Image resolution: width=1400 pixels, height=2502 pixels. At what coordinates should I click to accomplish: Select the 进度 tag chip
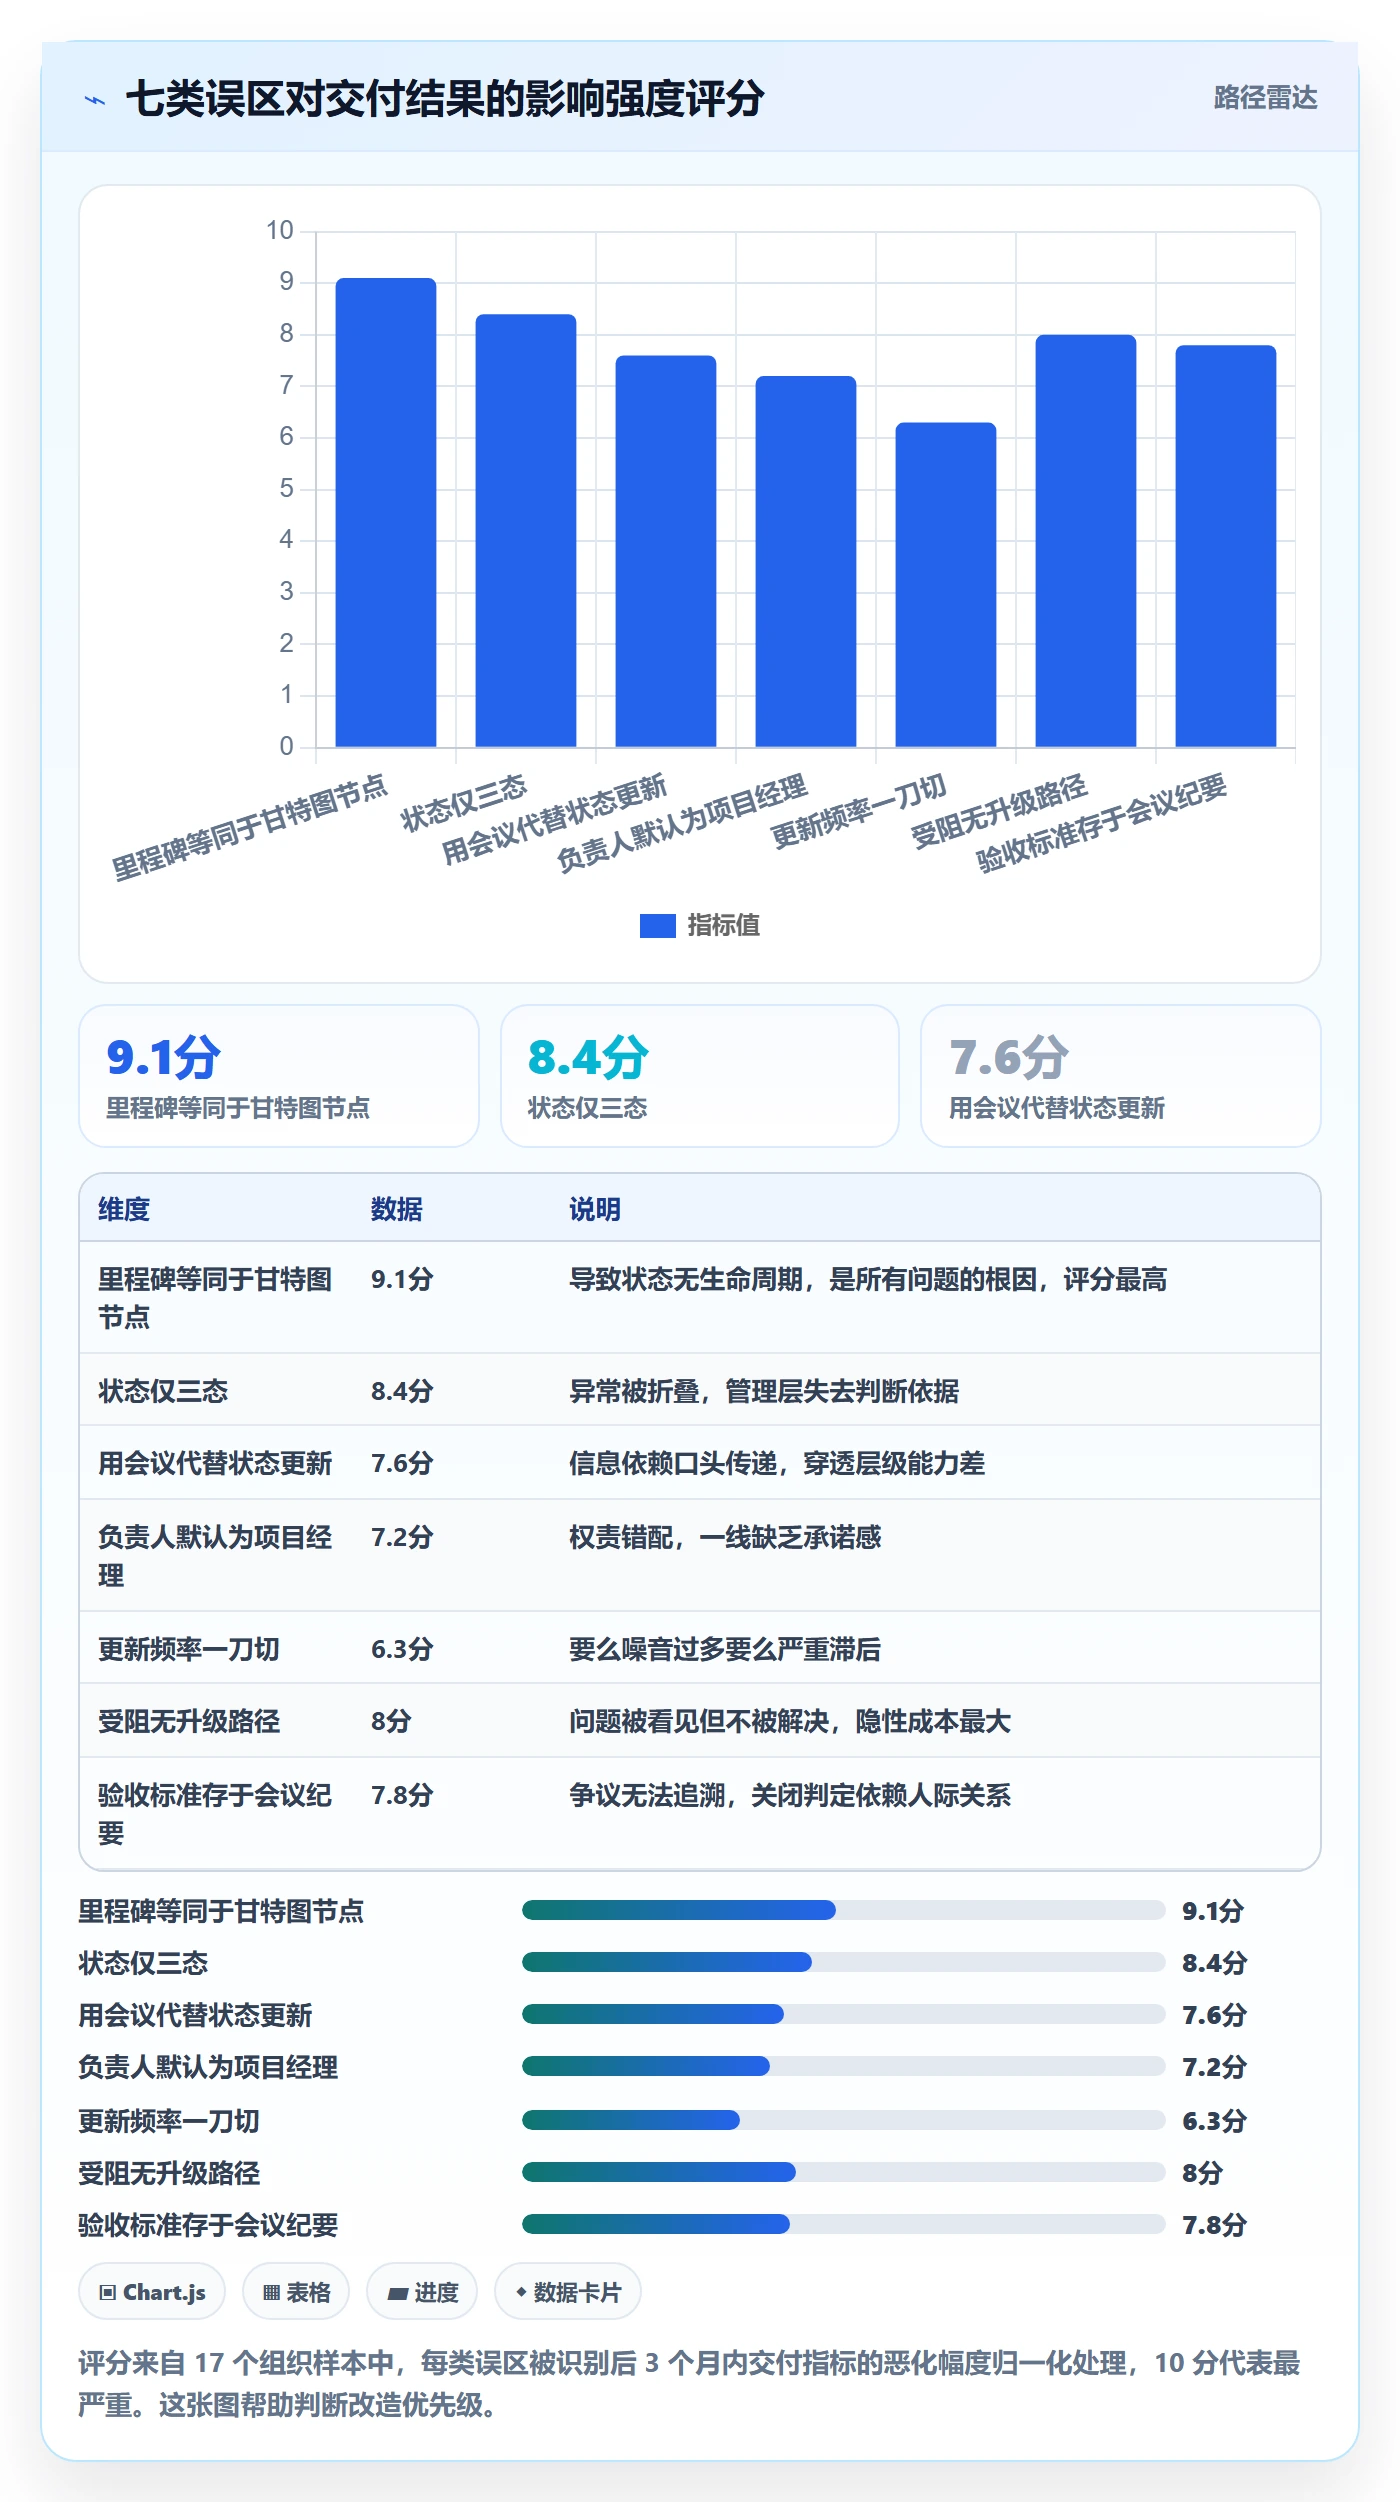click(x=422, y=2291)
